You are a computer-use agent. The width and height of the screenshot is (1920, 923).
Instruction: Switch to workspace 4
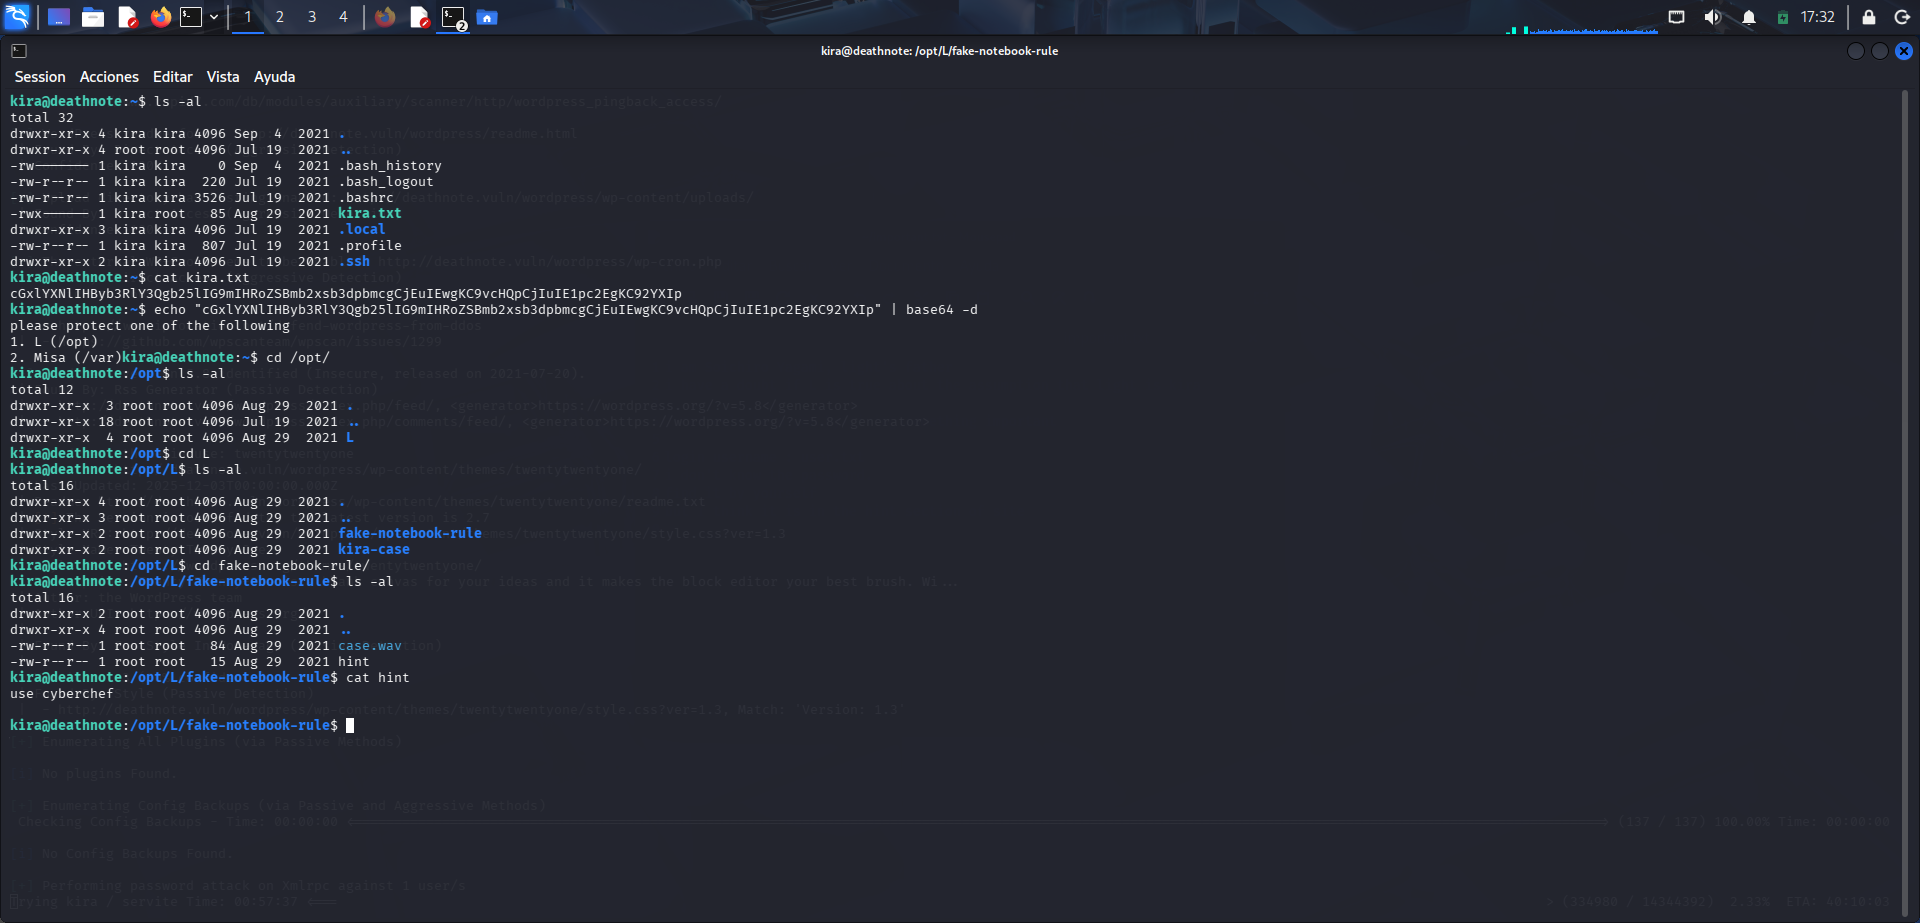[343, 17]
